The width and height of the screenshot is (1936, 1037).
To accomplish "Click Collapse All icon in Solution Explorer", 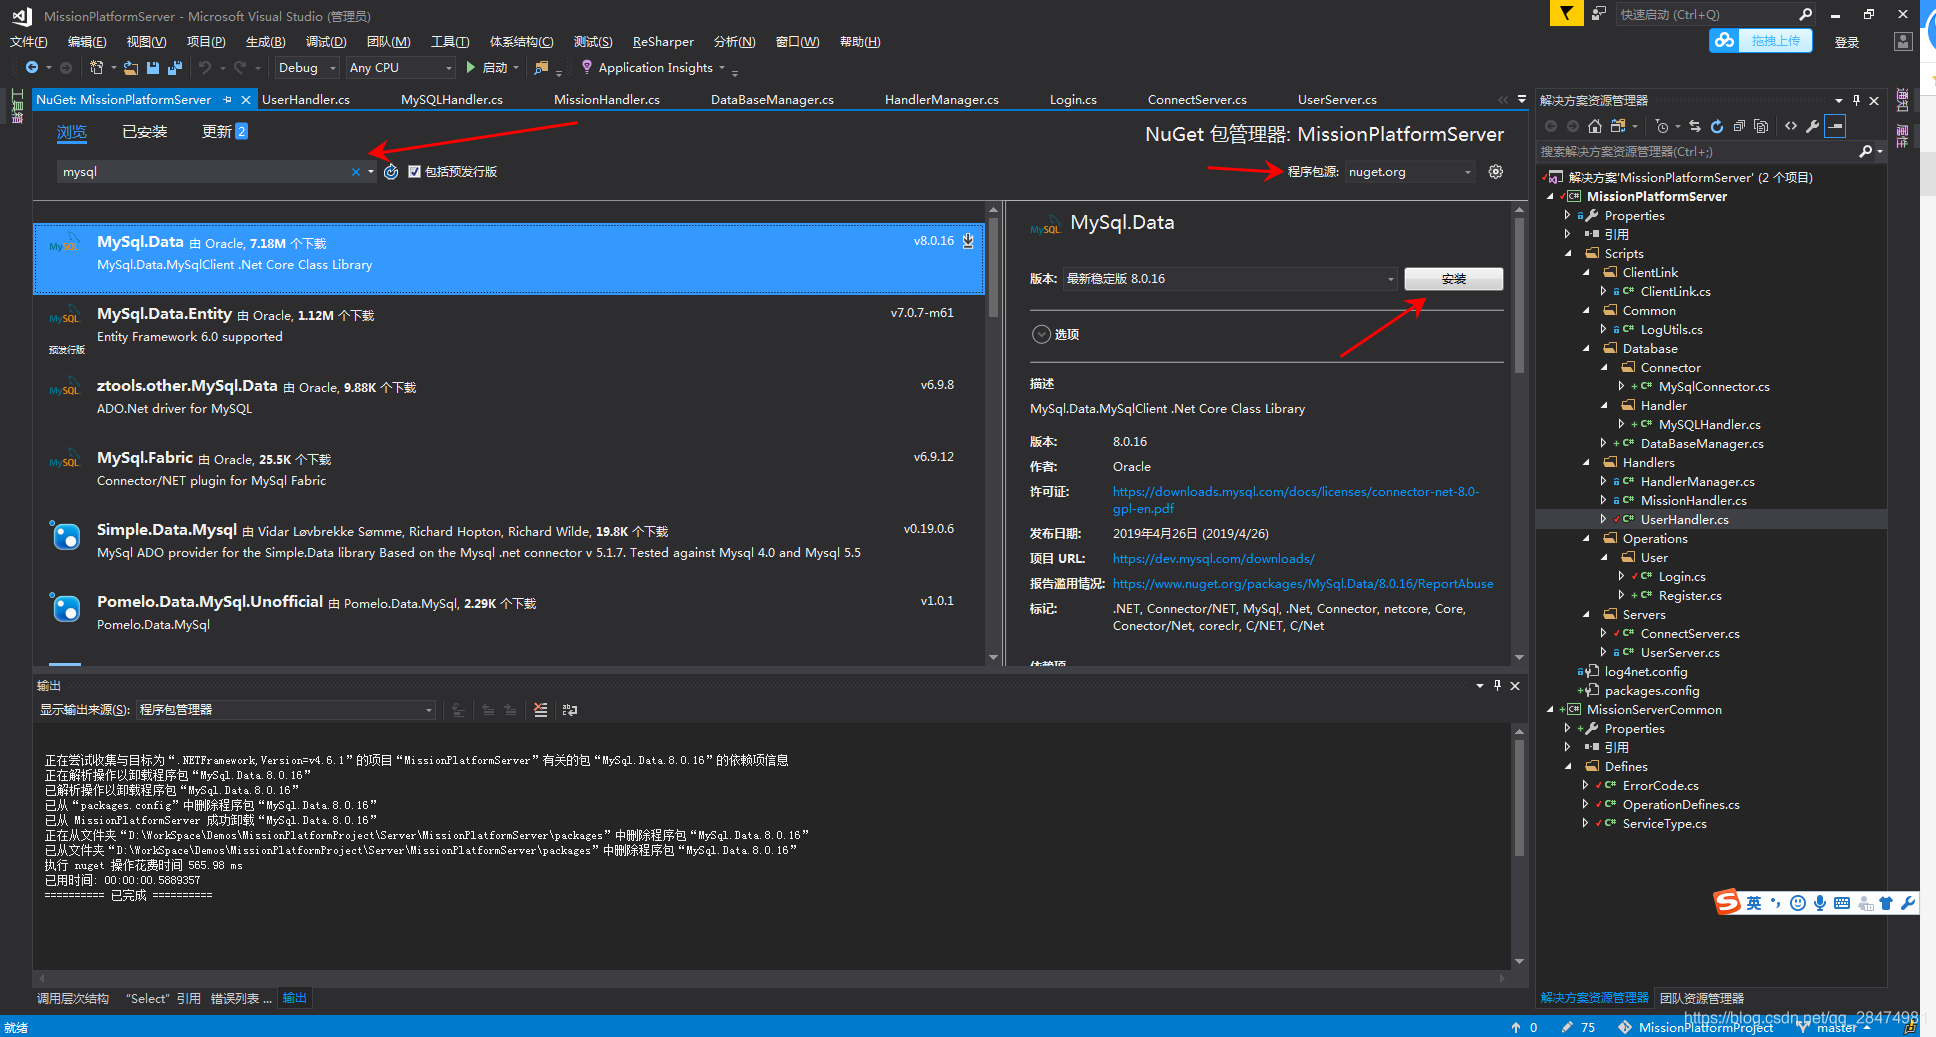I will tap(1739, 126).
